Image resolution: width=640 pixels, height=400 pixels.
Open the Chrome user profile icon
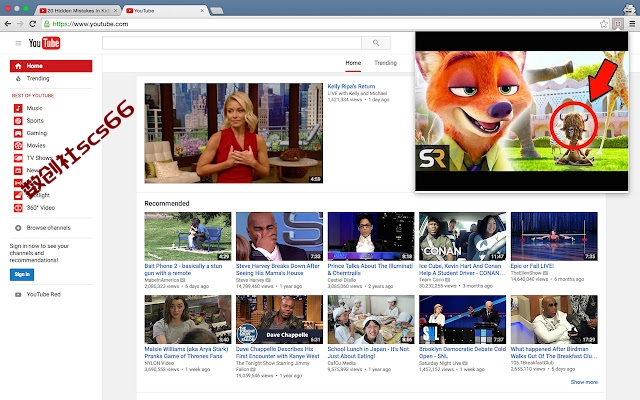[630, 9]
